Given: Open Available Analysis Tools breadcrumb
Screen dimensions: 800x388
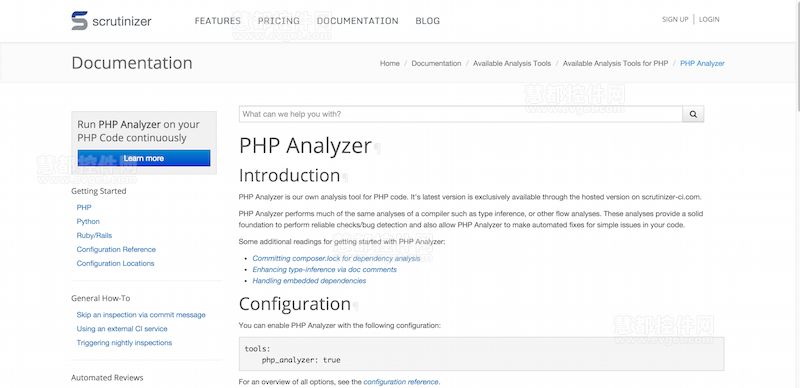Looking at the screenshot, I should (x=512, y=63).
